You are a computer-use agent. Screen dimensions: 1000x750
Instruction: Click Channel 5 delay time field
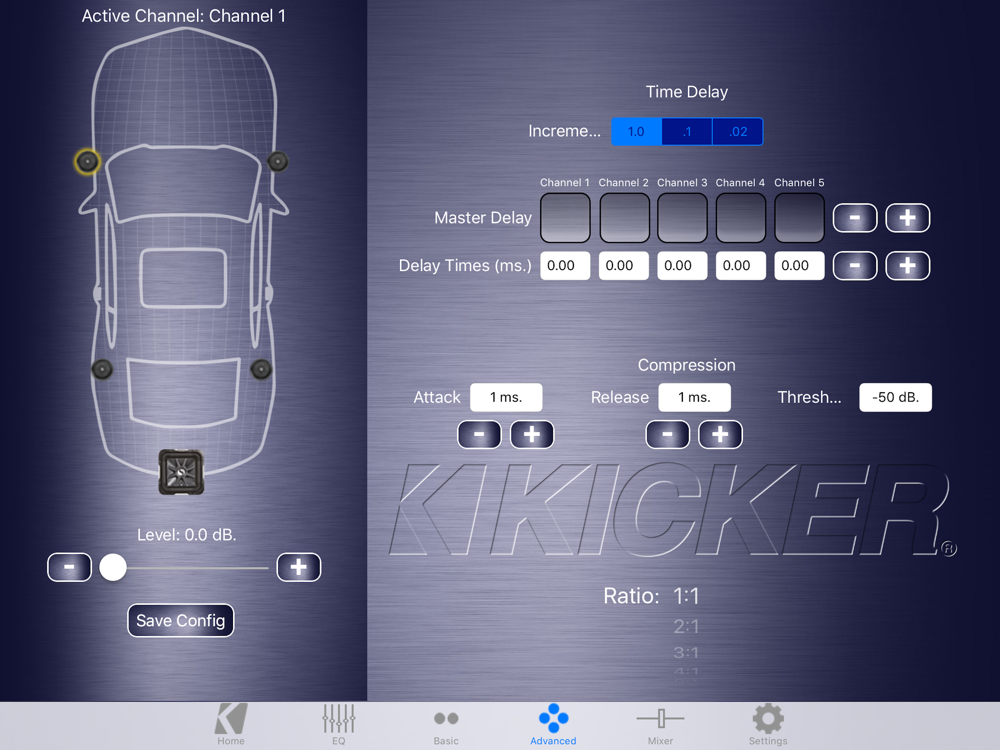coord(799,266)
